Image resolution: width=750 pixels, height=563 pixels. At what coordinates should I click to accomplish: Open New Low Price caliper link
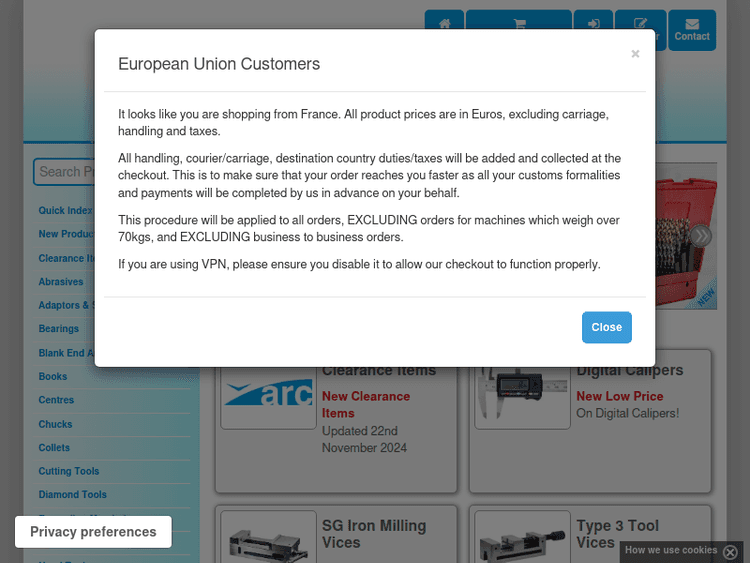pyautogui.click(x=620, y=396)
